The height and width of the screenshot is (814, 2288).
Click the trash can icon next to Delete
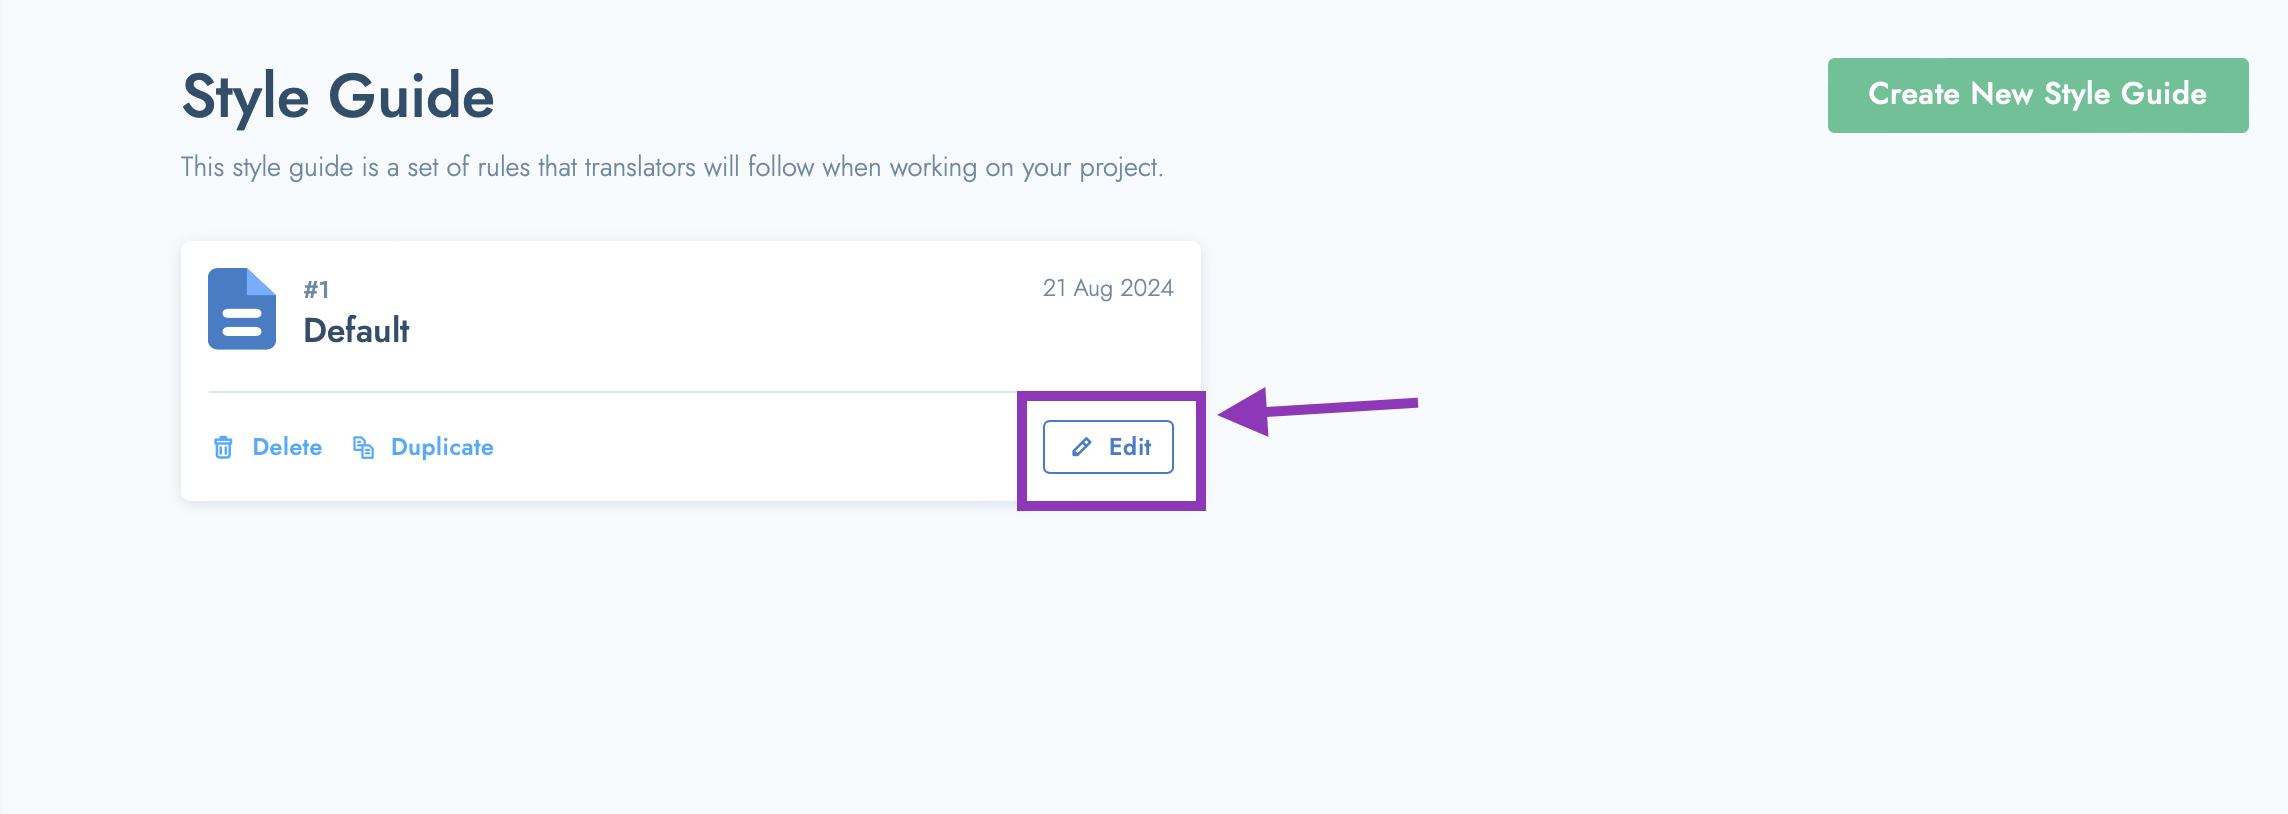[223, 447]
